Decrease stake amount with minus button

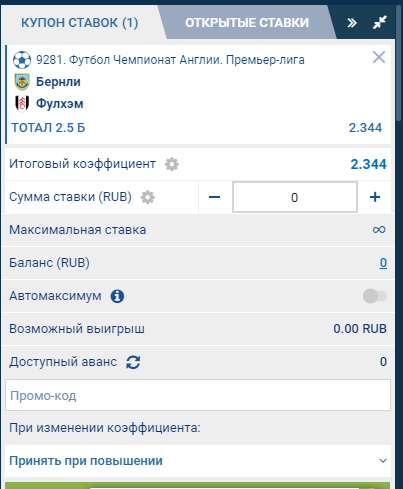(x=214, y=197)
